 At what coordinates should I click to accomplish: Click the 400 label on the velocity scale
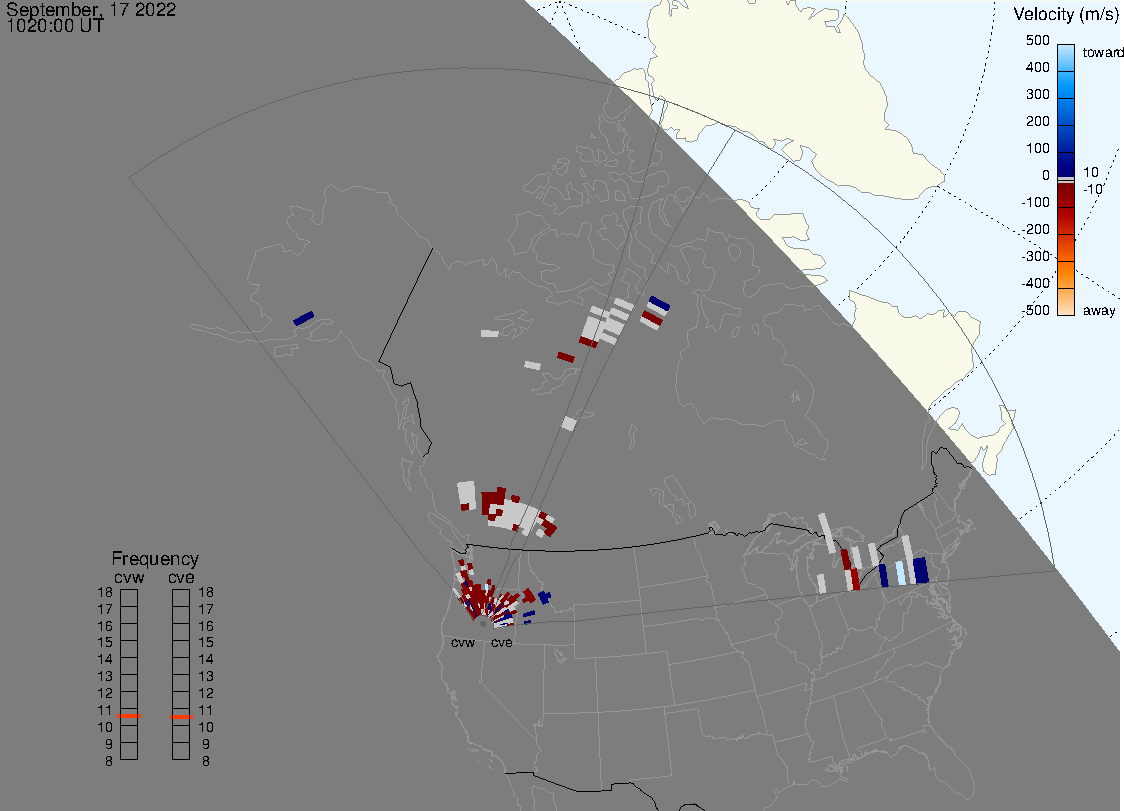[1037, 67]
